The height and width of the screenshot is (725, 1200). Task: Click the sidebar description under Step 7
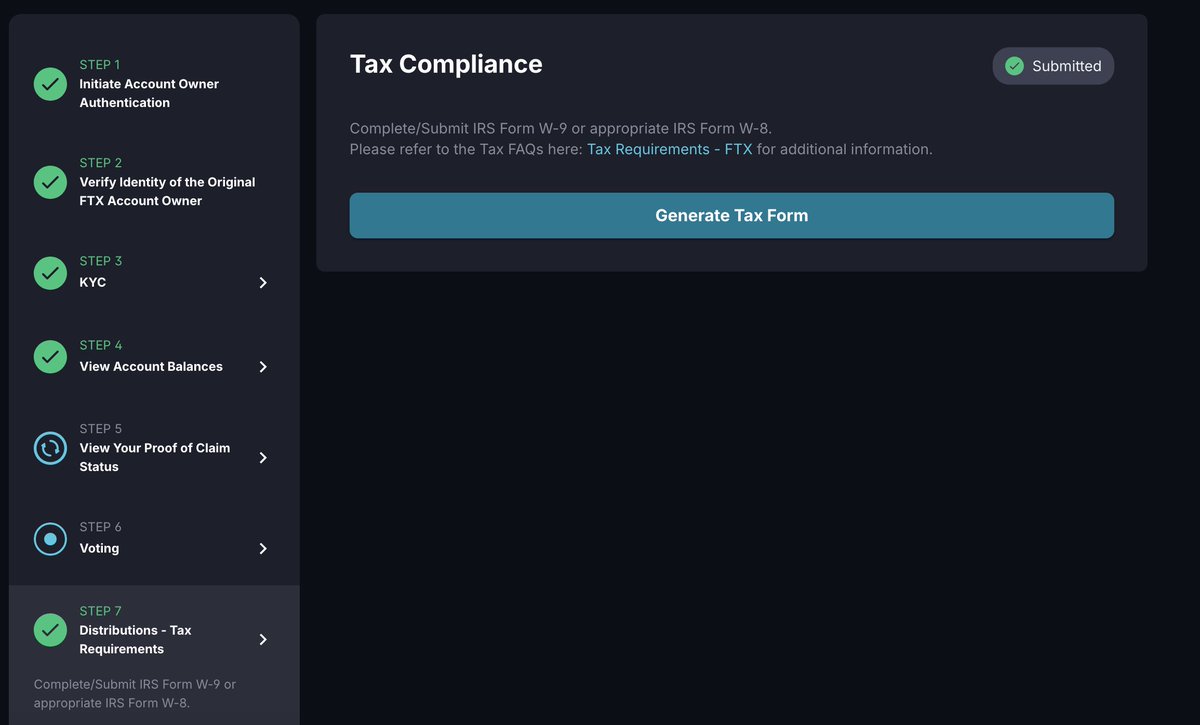(135, 693)
